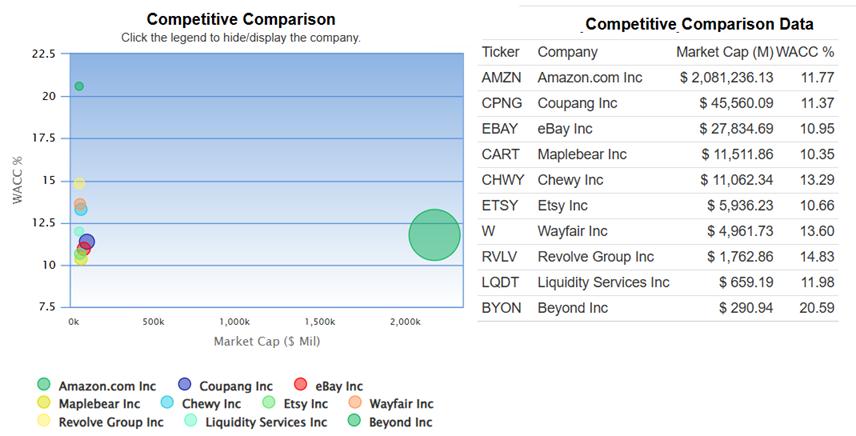The width and height of the screenshot is (856, 436).
Task: Click the Liquidity Services Inc legend marker
Action: click(191, 421)
